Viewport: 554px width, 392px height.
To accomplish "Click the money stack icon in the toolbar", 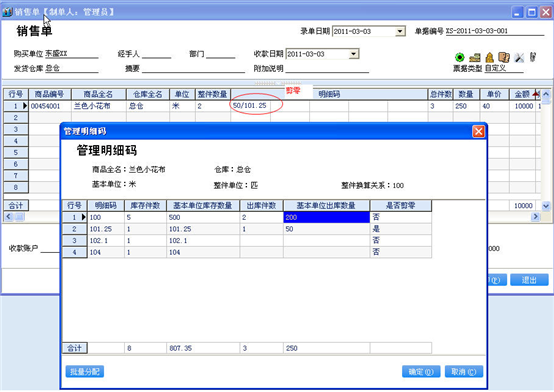I will point(475,57).
